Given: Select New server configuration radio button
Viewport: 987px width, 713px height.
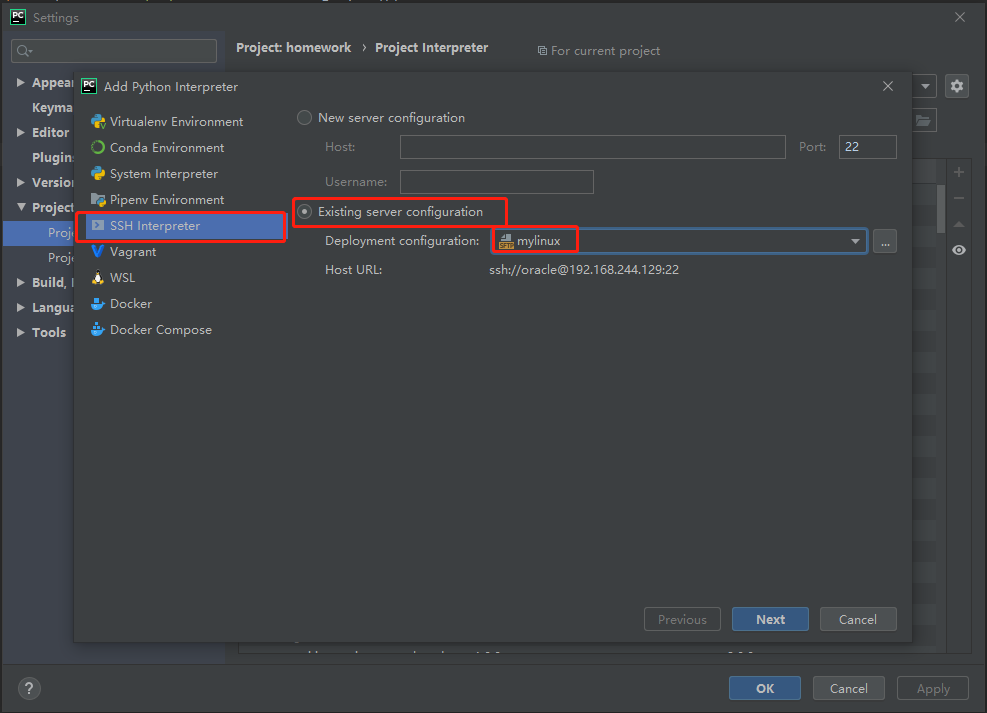Looking at the screenshot, I should click(x=305, y=118).
